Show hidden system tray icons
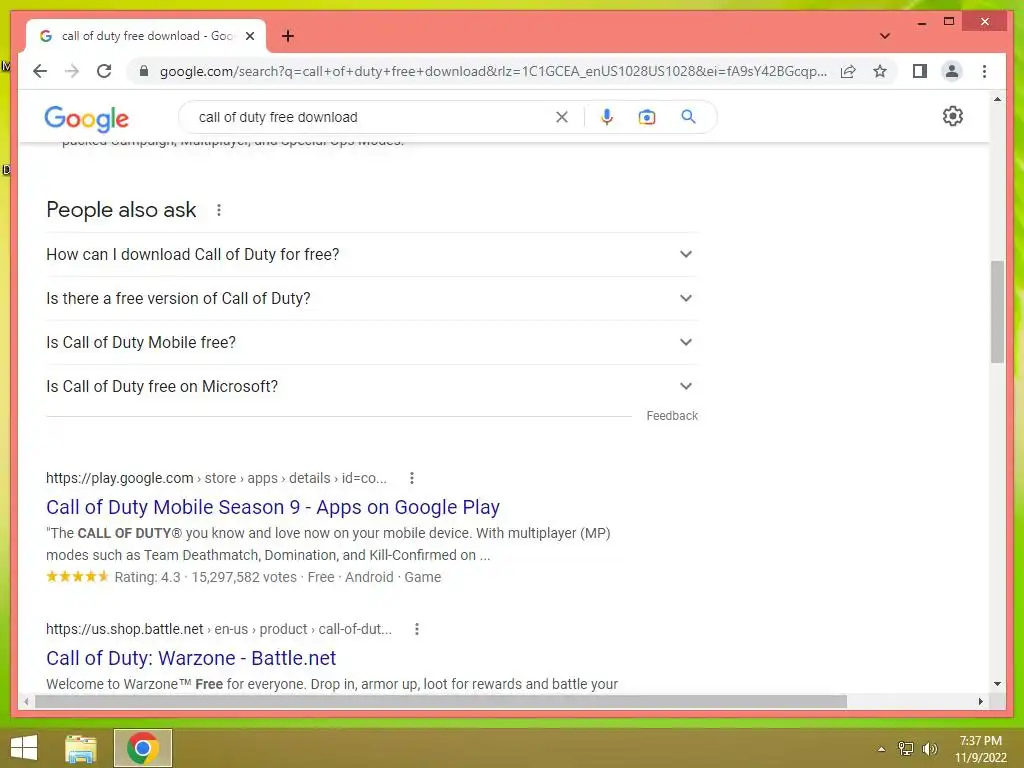The height and width of the screenshot is (768, 1024). [x=881, y=749]
